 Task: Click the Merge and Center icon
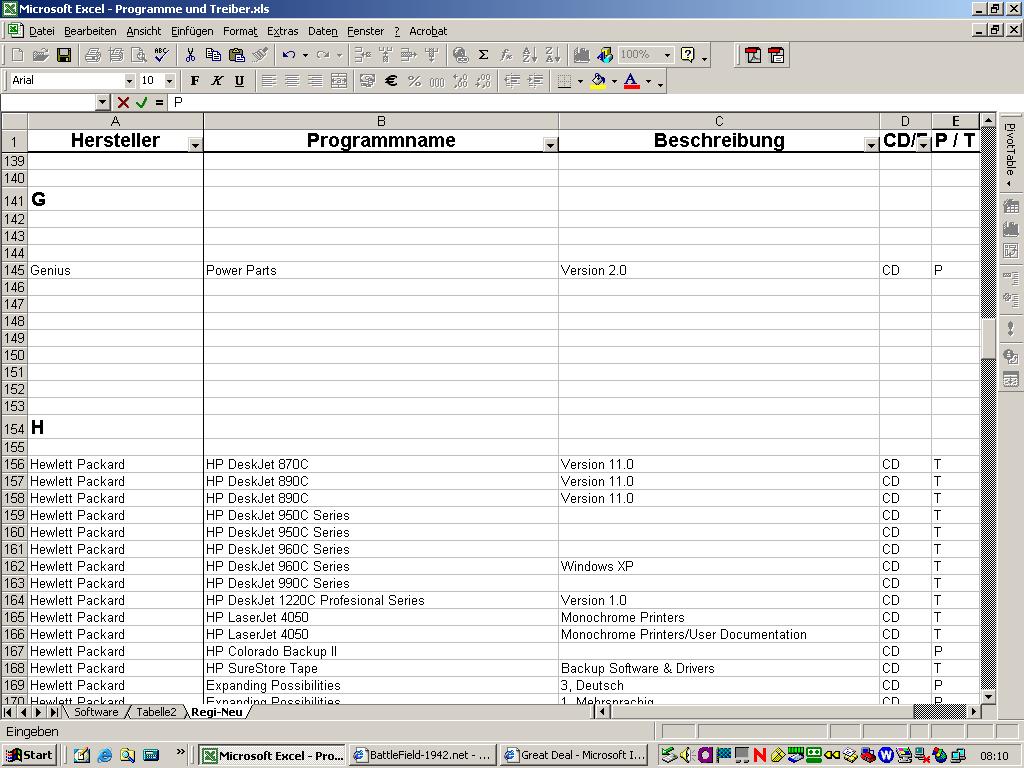click(339, 81)
